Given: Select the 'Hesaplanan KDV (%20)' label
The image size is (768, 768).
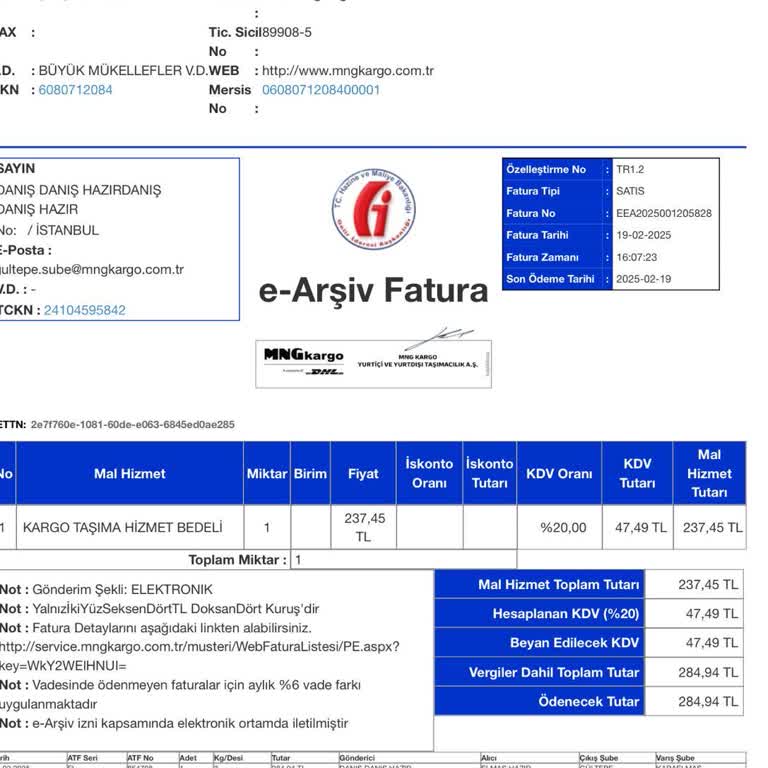Looking at the screenshot, I should click(x=566, y=614).
